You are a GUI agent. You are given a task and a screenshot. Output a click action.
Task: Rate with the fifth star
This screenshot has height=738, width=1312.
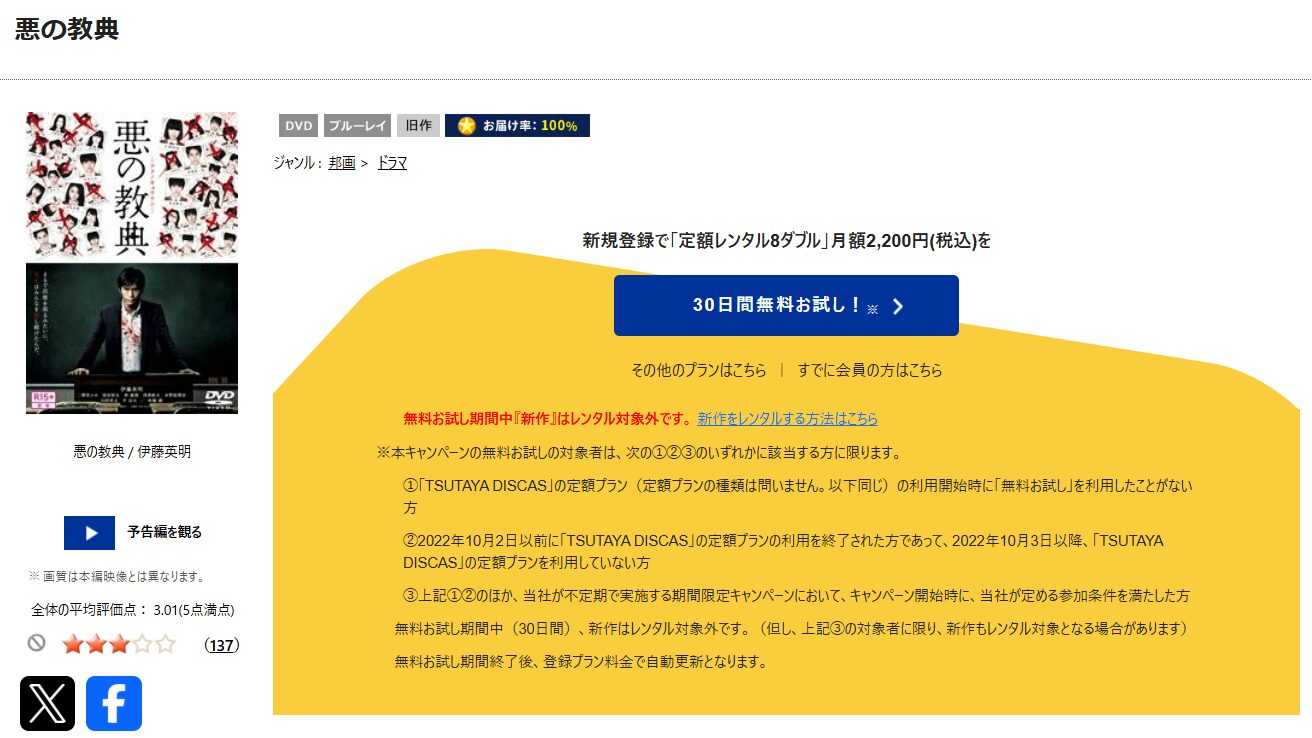point(165,644)
